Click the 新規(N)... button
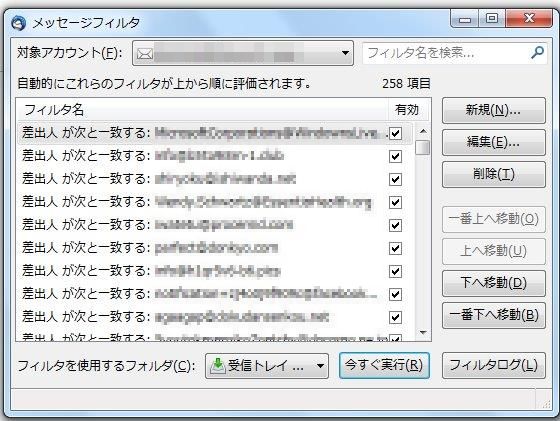560x421 pixels. tap(494, 110)
